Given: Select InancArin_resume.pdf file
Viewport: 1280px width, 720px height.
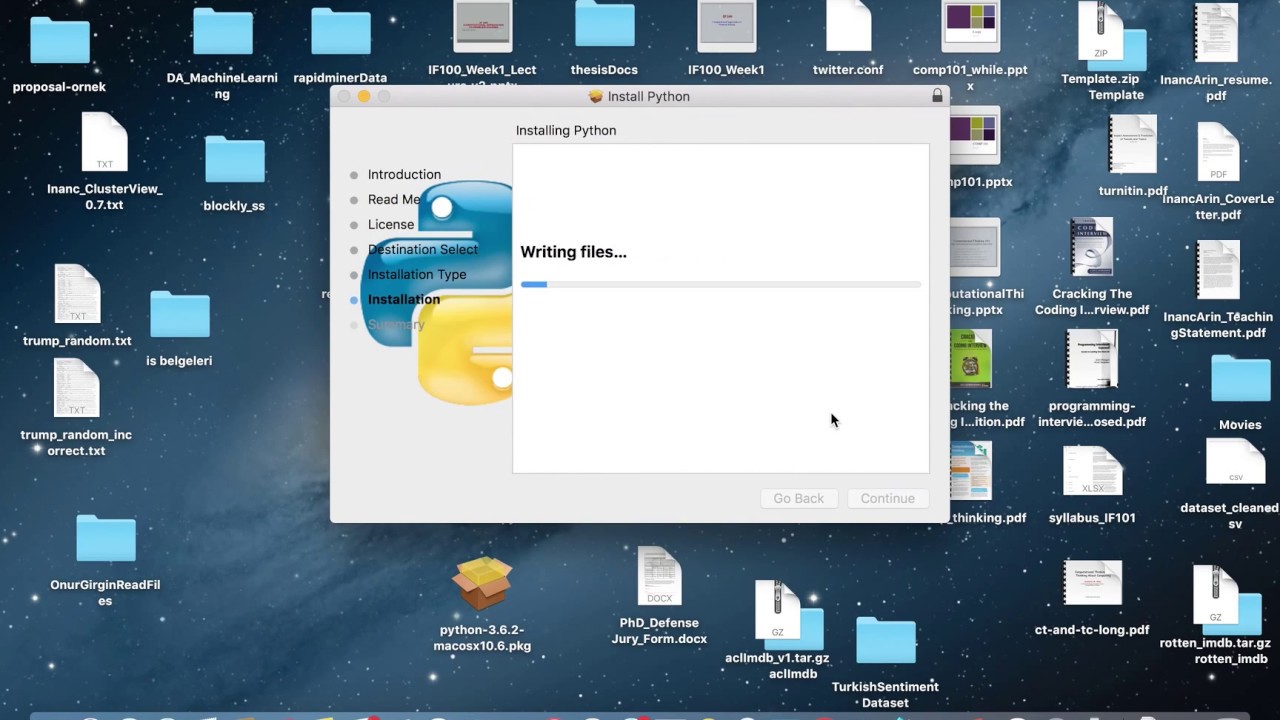Looking at the screenshot, I should point(1216,34).
